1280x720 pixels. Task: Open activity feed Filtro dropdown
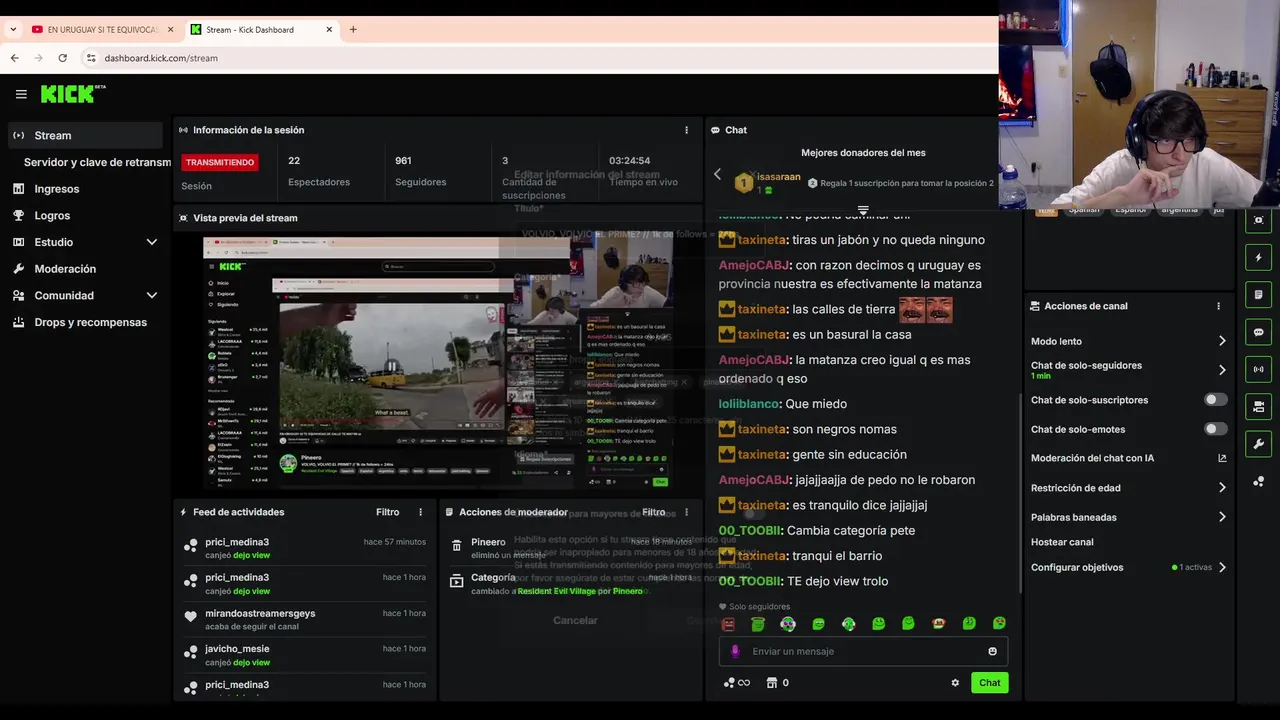pyautogui.click(x=387, y=512)
